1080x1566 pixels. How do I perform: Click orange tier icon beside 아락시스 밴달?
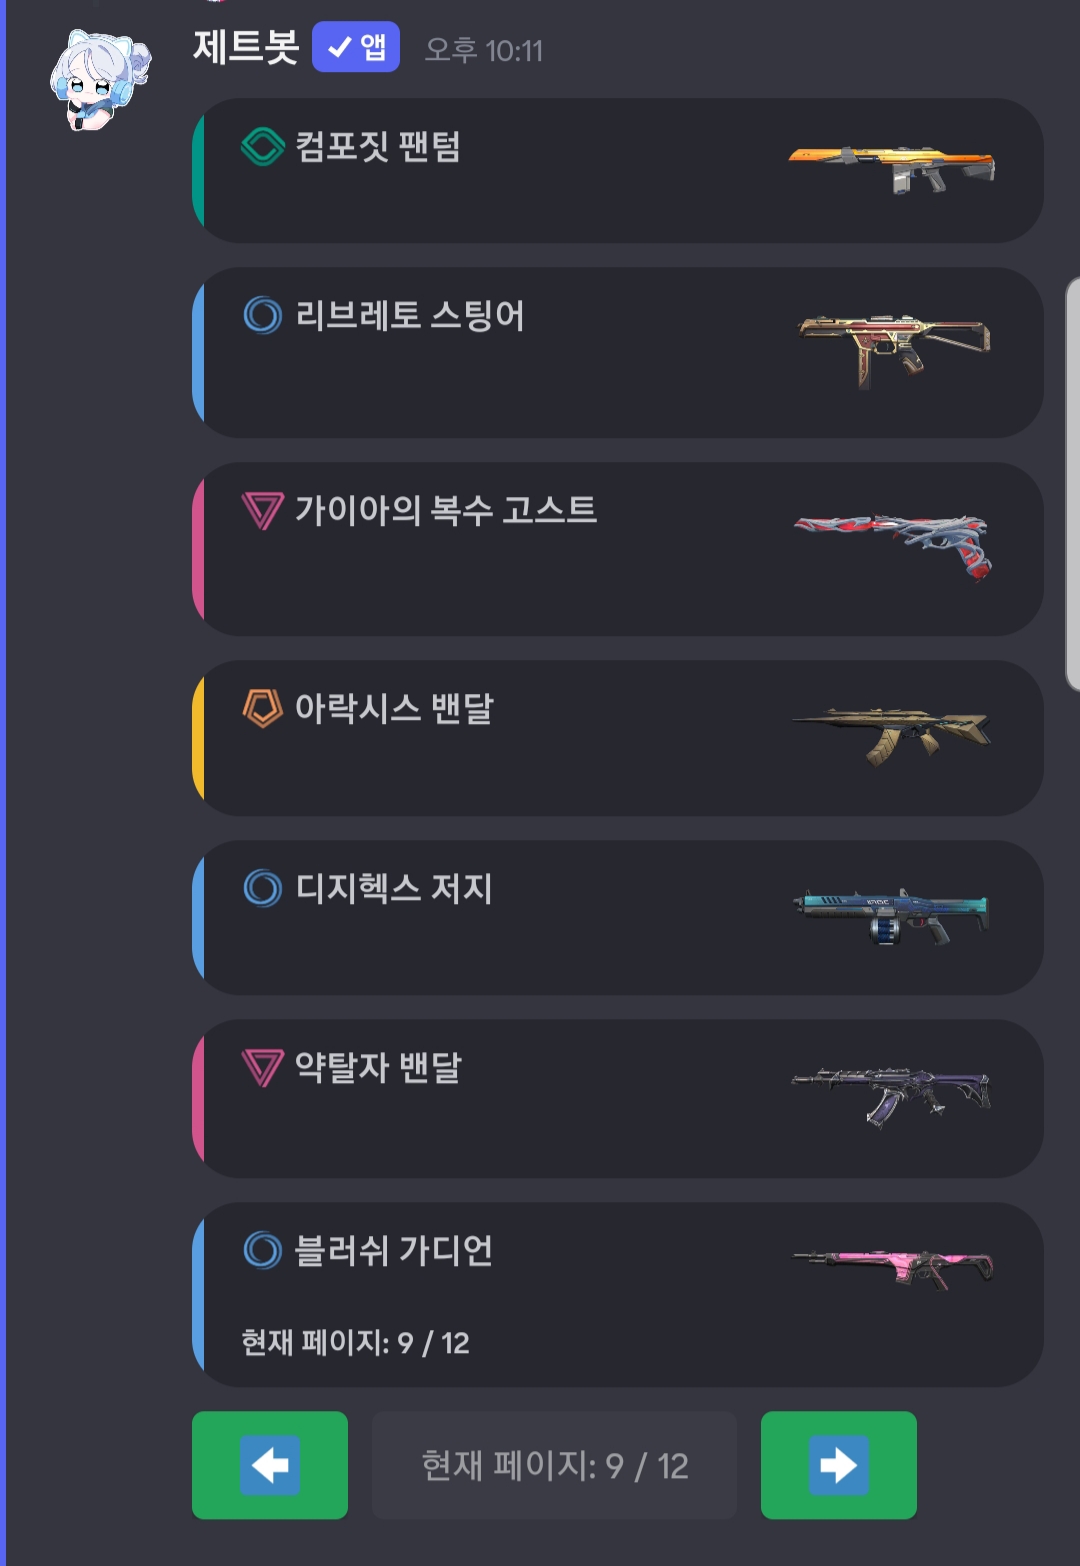pos(263,708)
